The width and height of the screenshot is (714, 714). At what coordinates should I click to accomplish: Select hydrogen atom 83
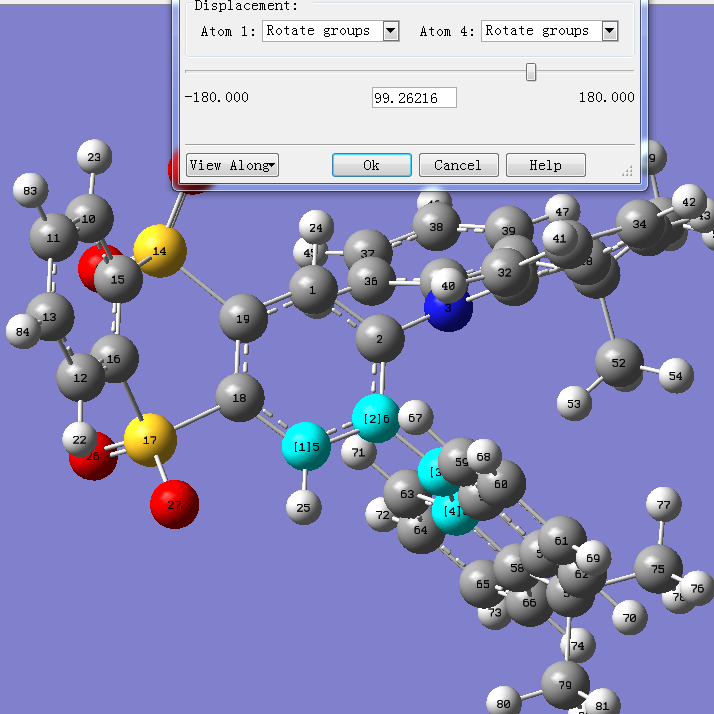point(31,190)
